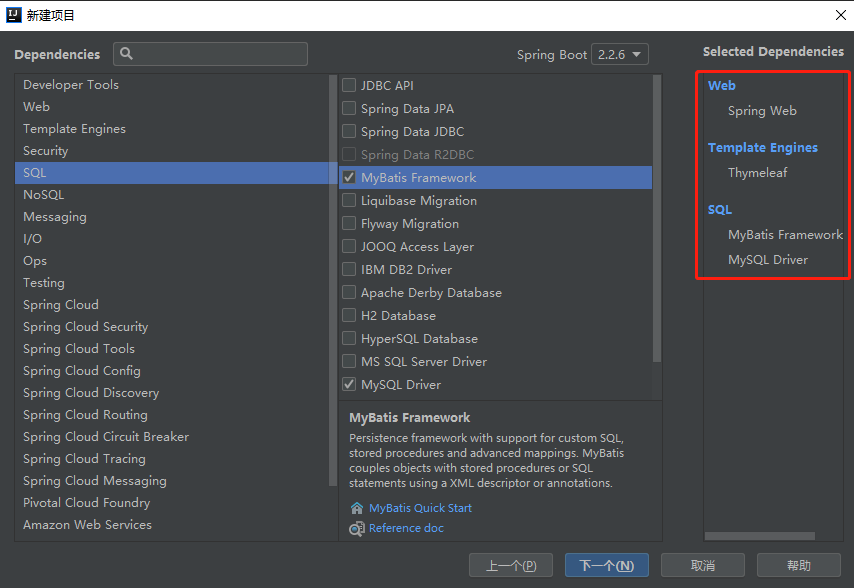Enable the Flyway Migration dependency
854x588 pixels.
pyautogui.click(x=350, y=223)
